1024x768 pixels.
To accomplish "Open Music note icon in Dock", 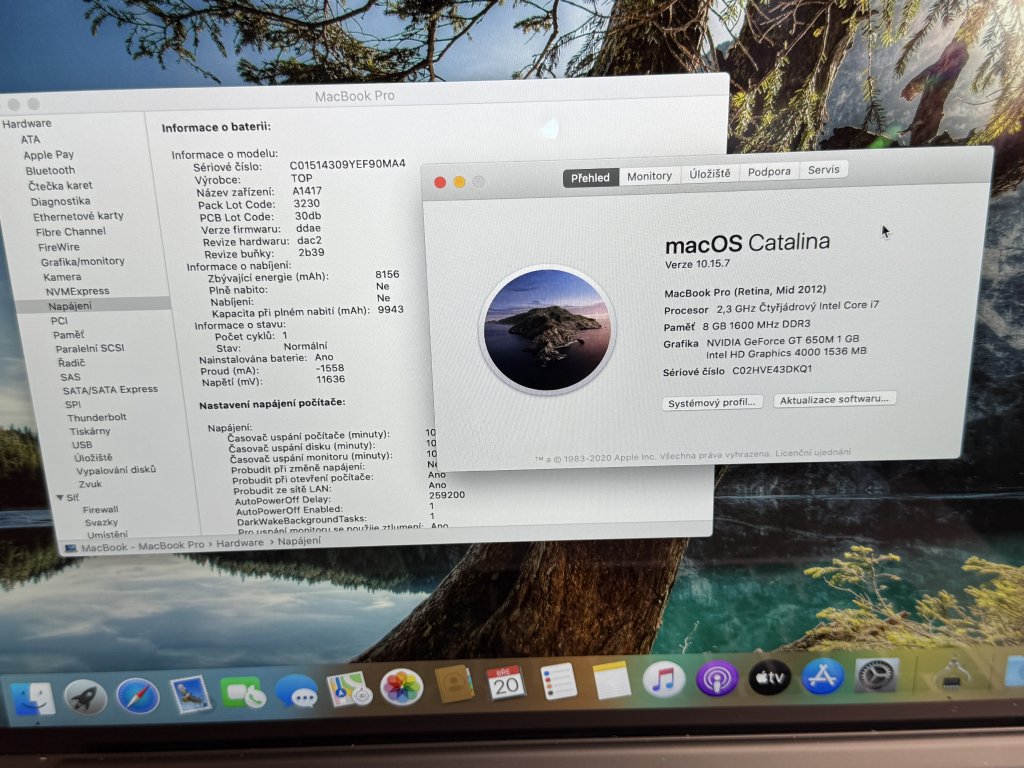I will coord(664,679).
